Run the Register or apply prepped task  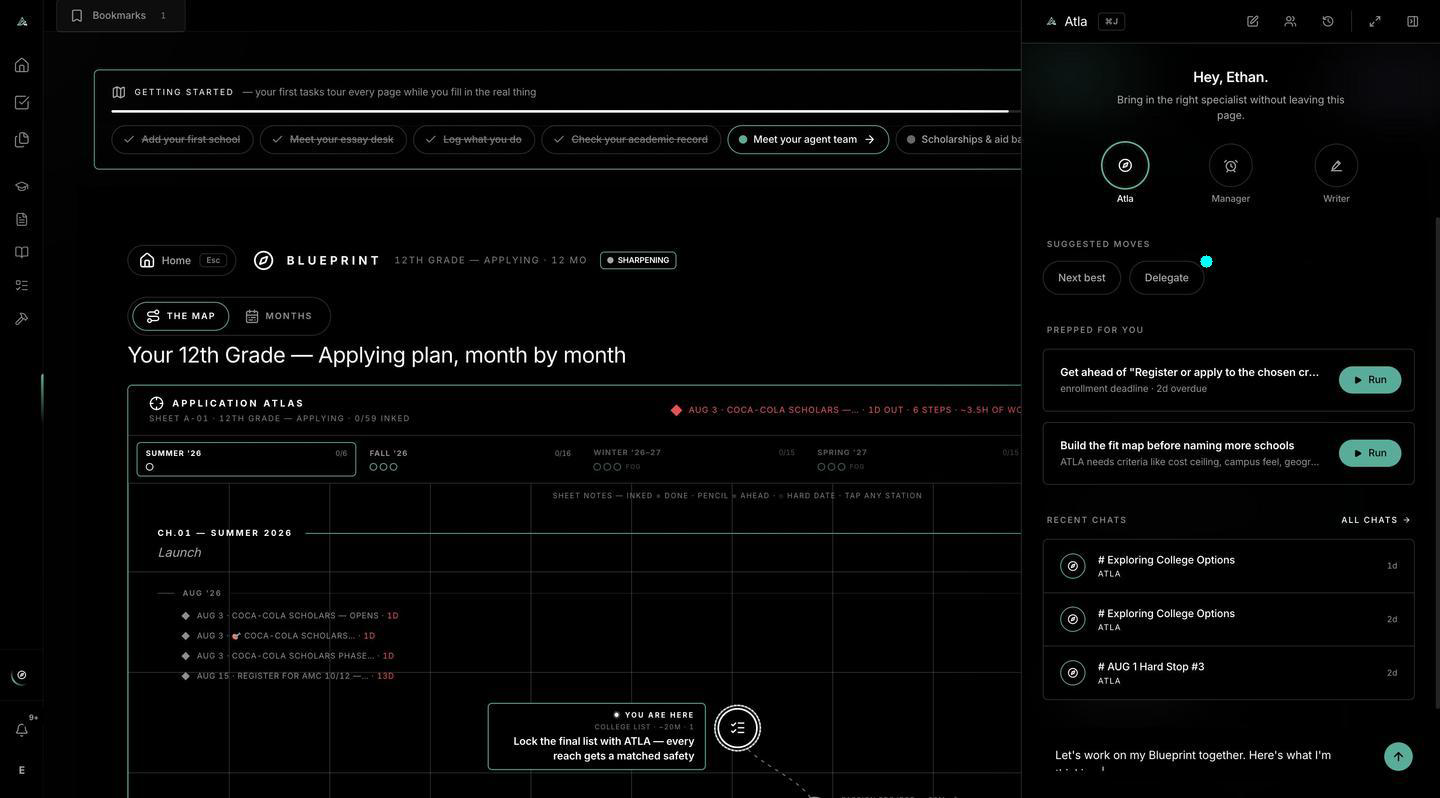[x=1370, y=380]
